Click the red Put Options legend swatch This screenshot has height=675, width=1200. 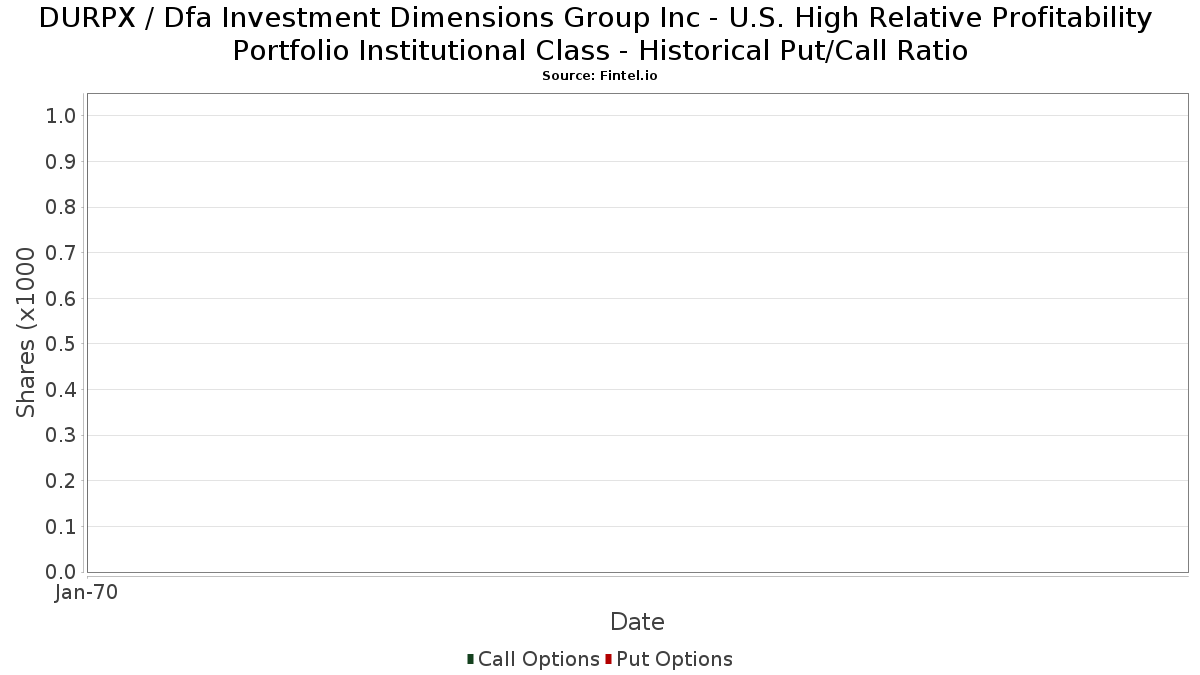click(608, 658)
